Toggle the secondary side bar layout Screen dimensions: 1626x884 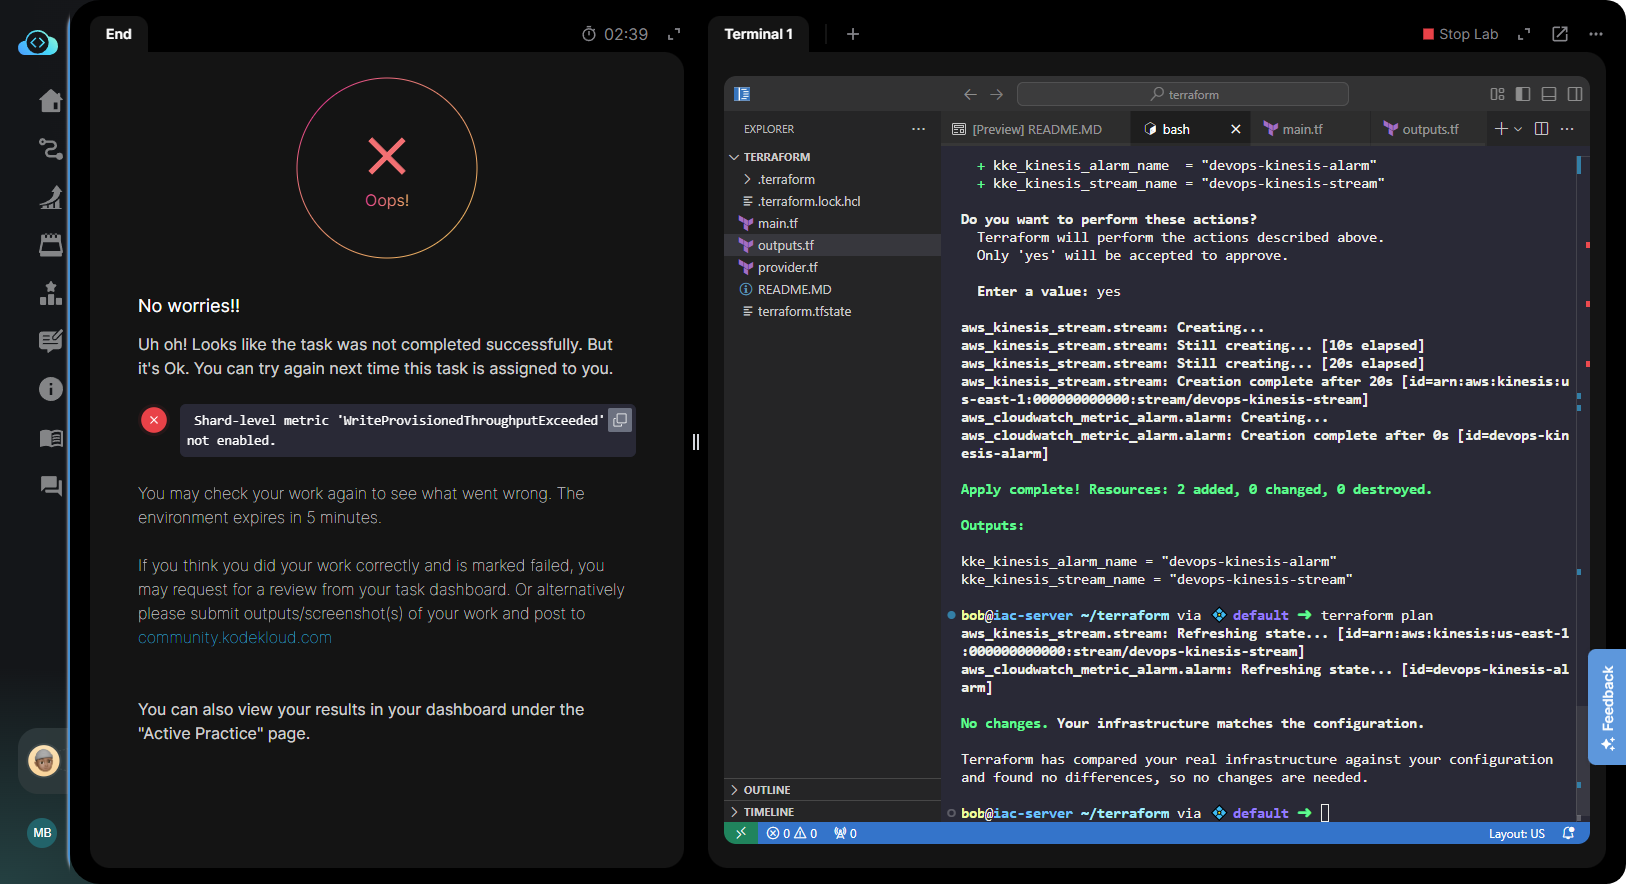pyautogui.click(x=1575, y=94)
